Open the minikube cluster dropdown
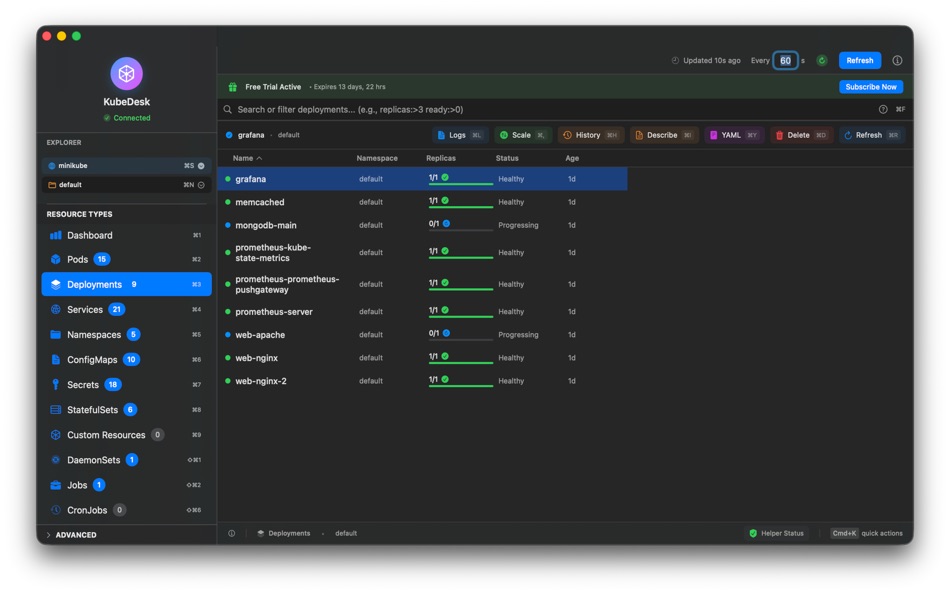Image resolution: width=950 pixels, height=594 pixels. (x=126, y=165)
